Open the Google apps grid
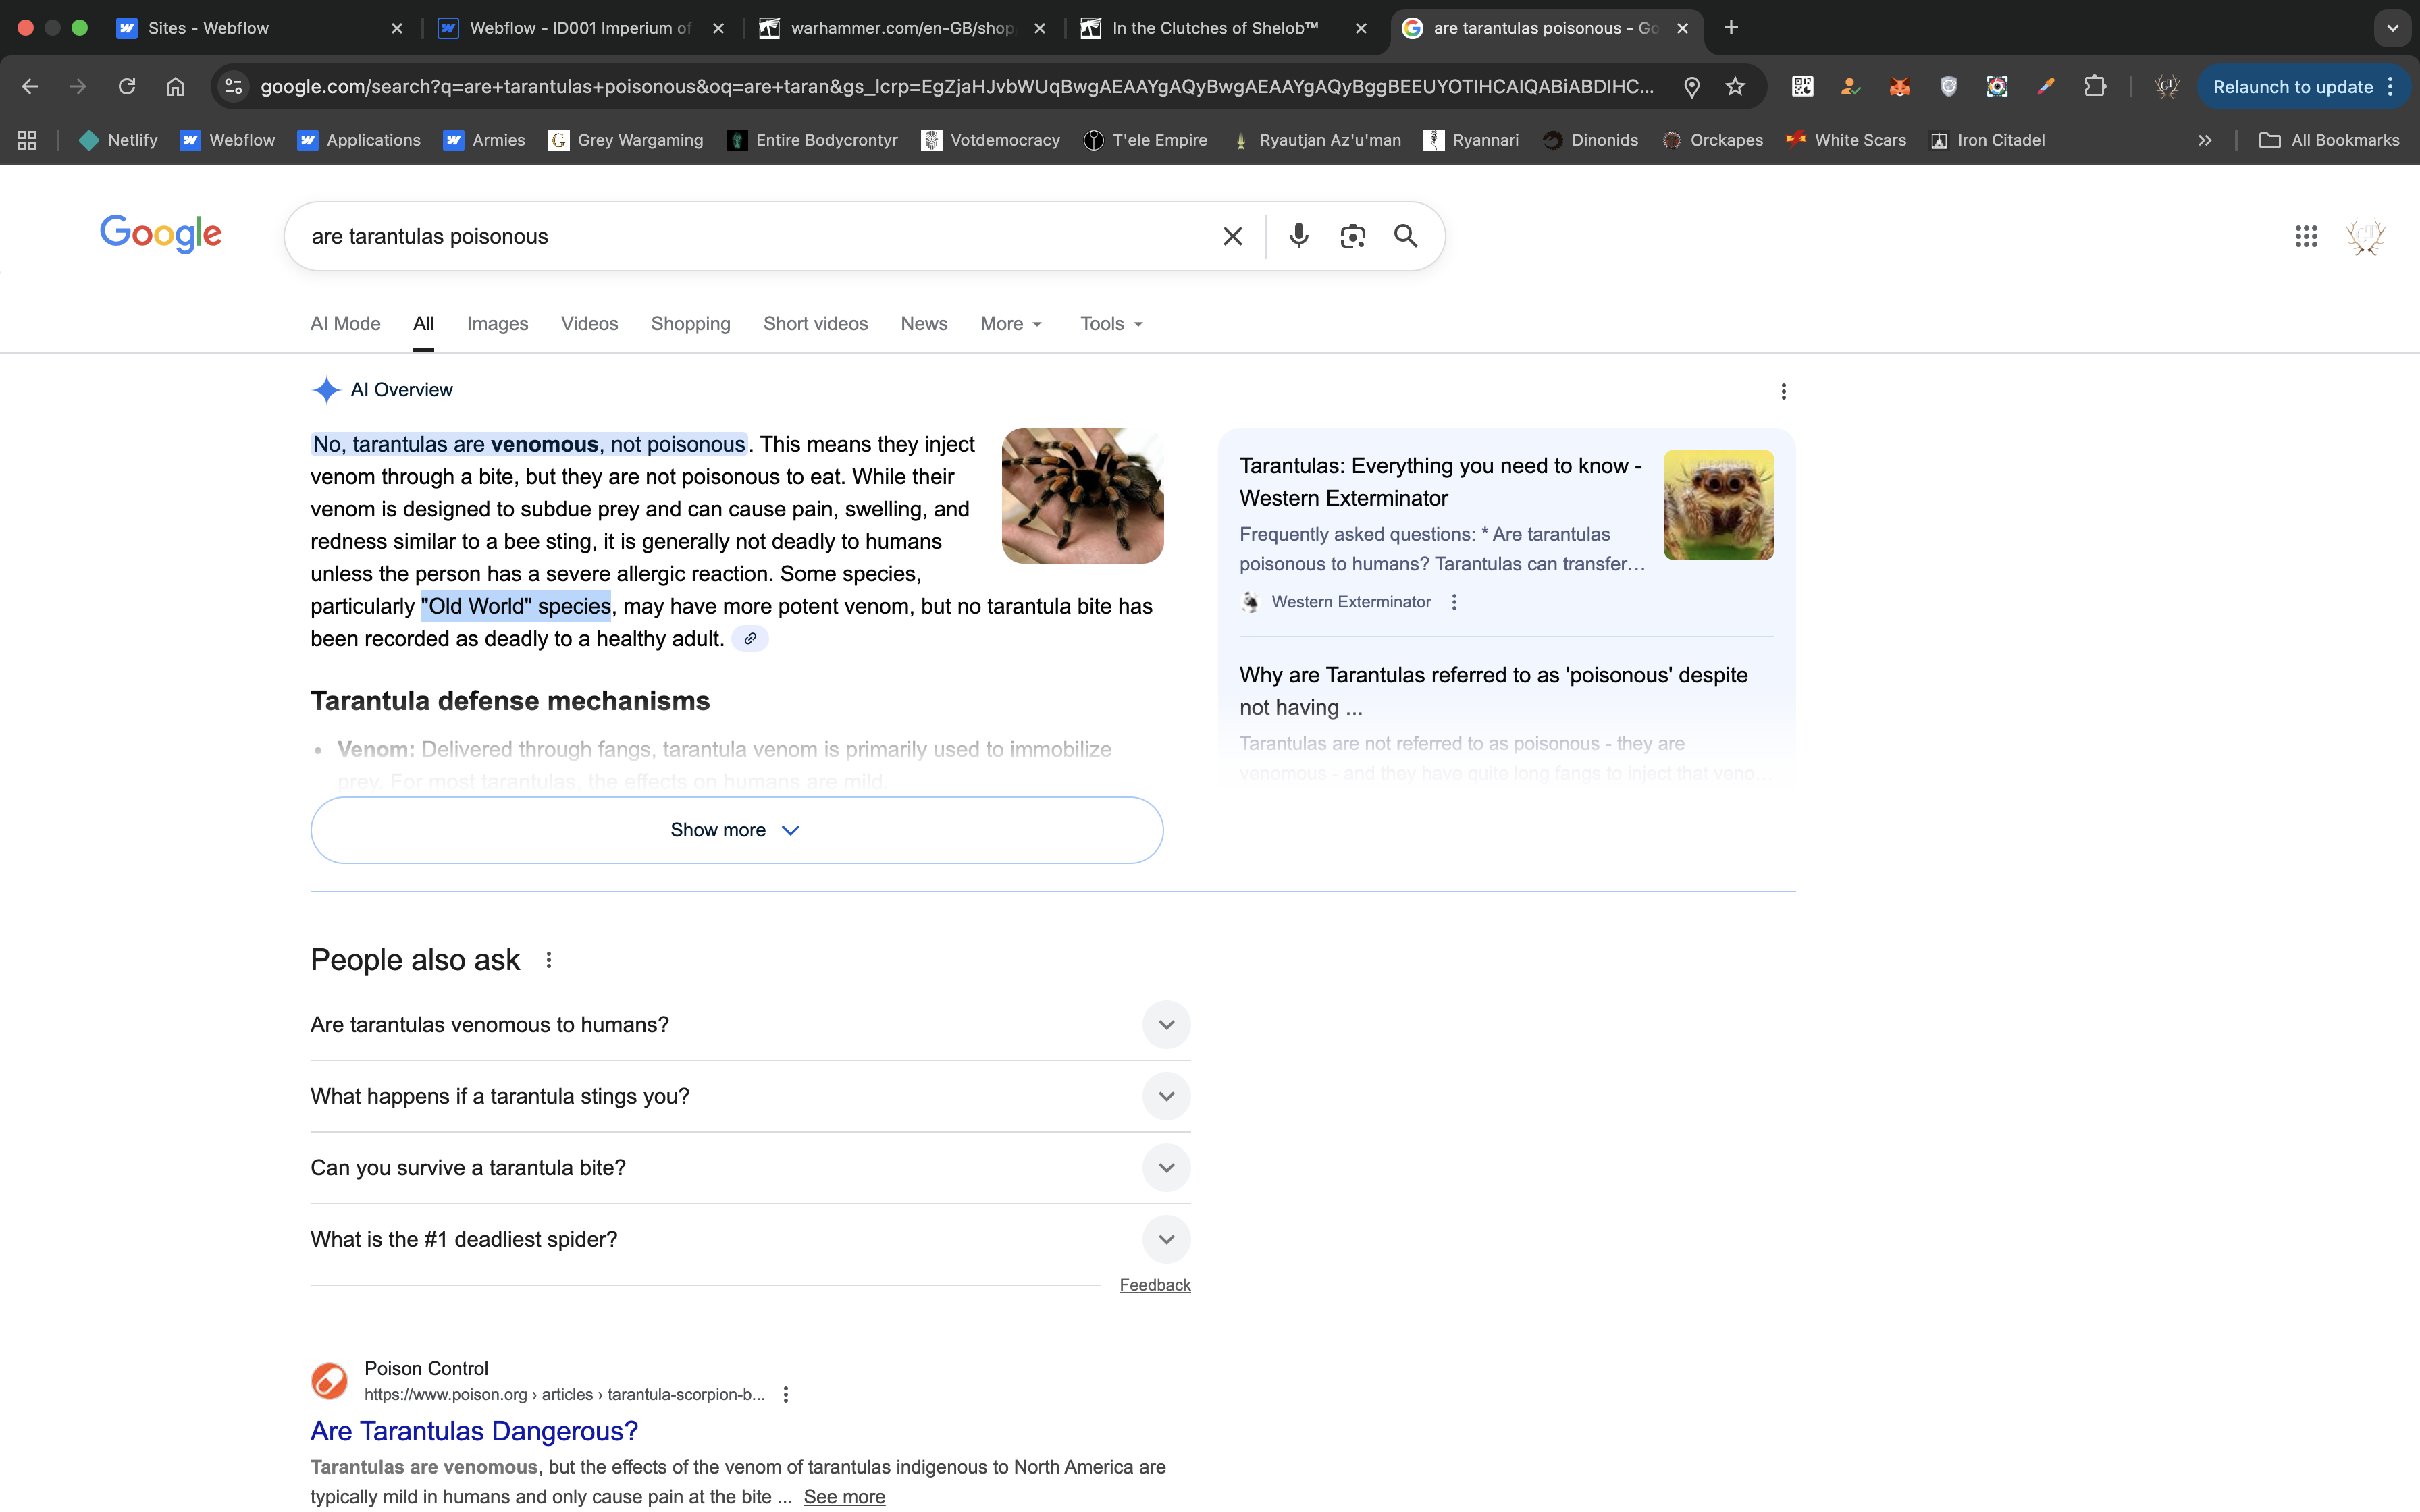 (2305, 236)
